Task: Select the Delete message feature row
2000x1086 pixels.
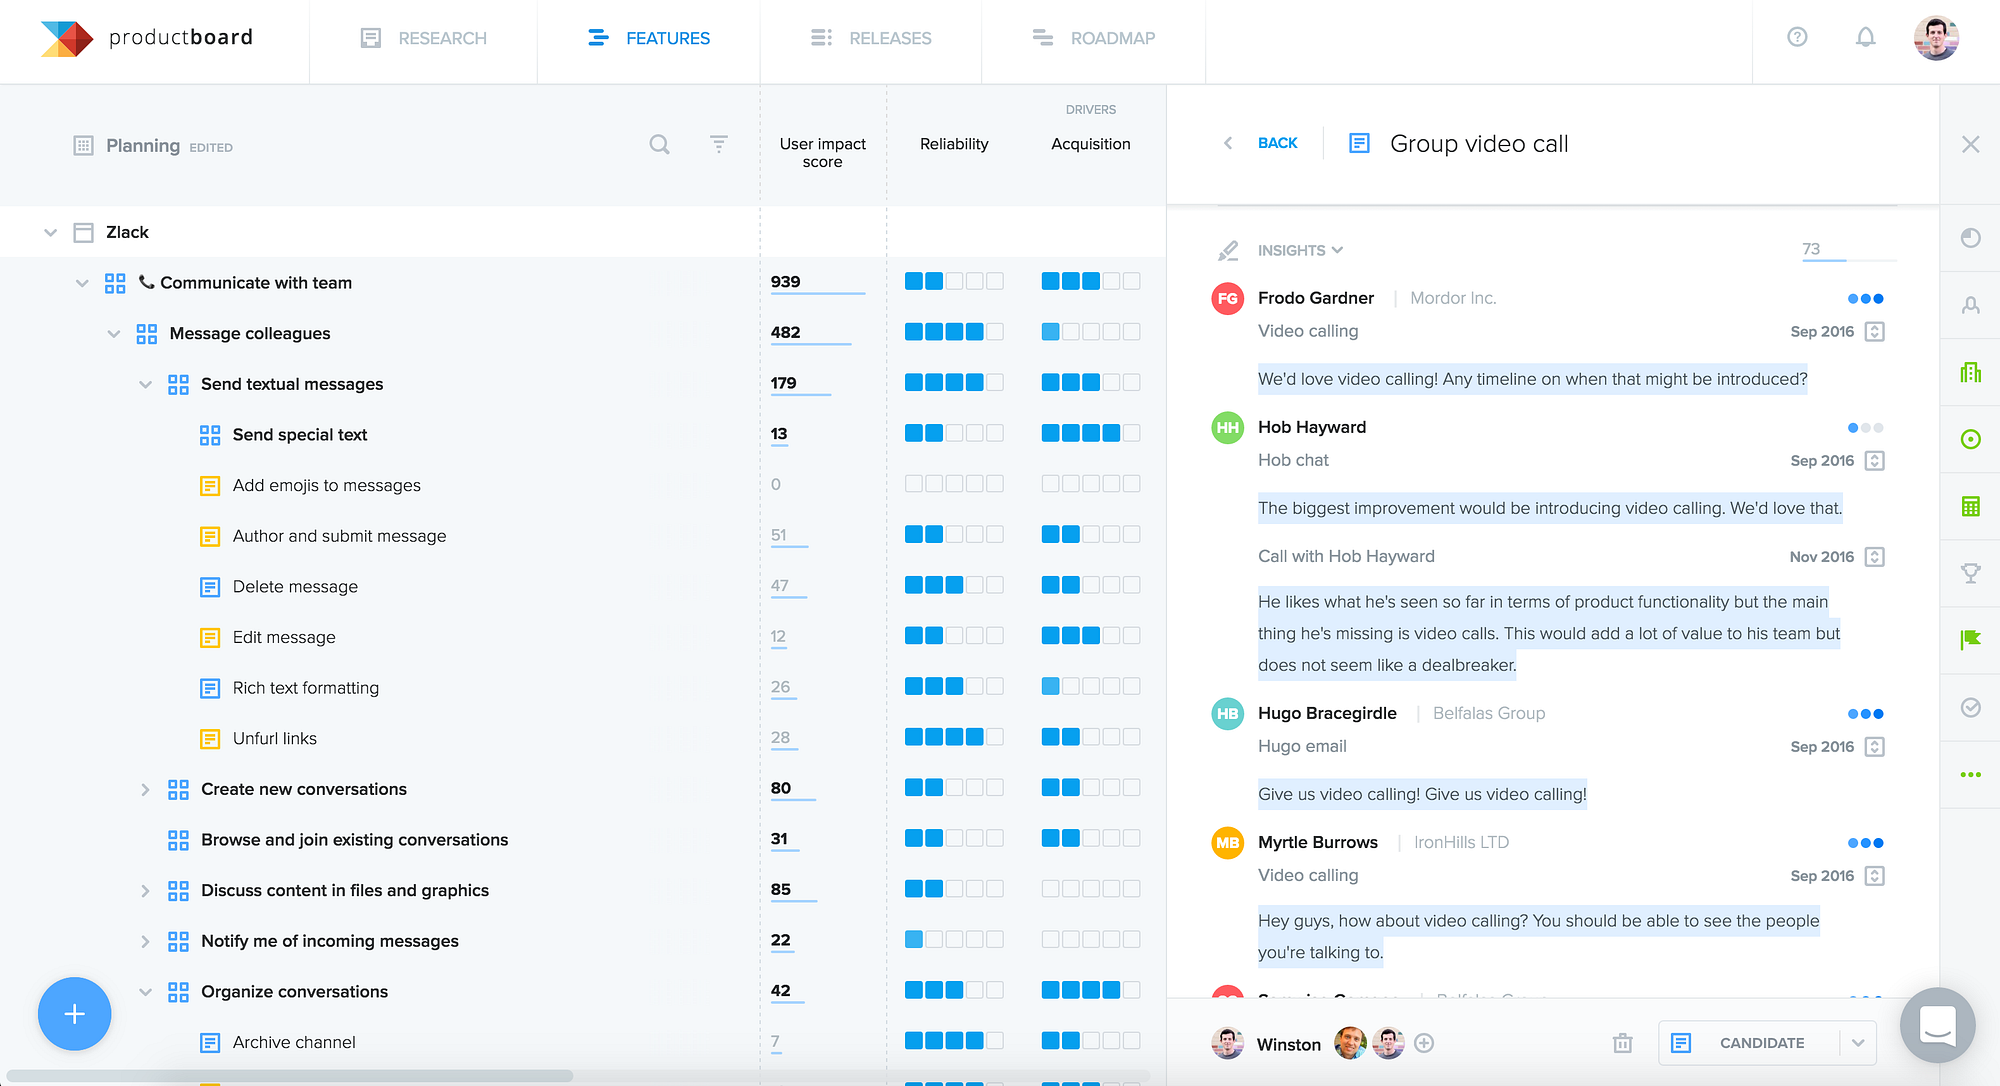Action: tap(380, 587)
